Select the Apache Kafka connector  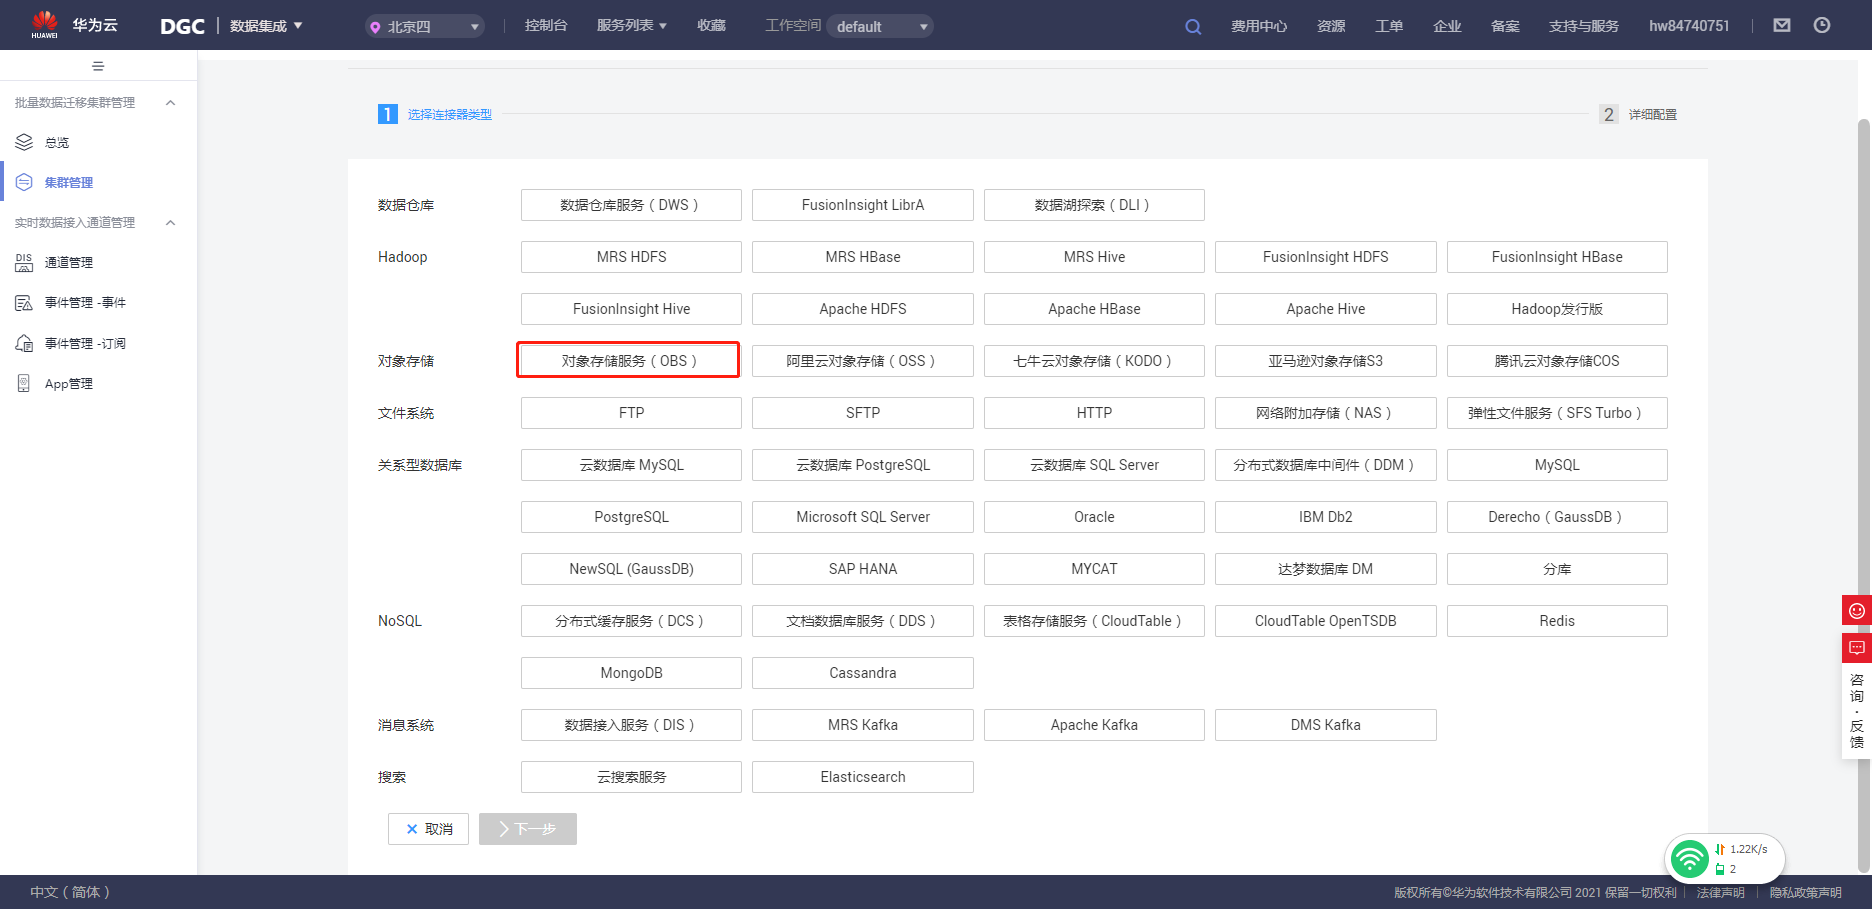coord(1094,725)
